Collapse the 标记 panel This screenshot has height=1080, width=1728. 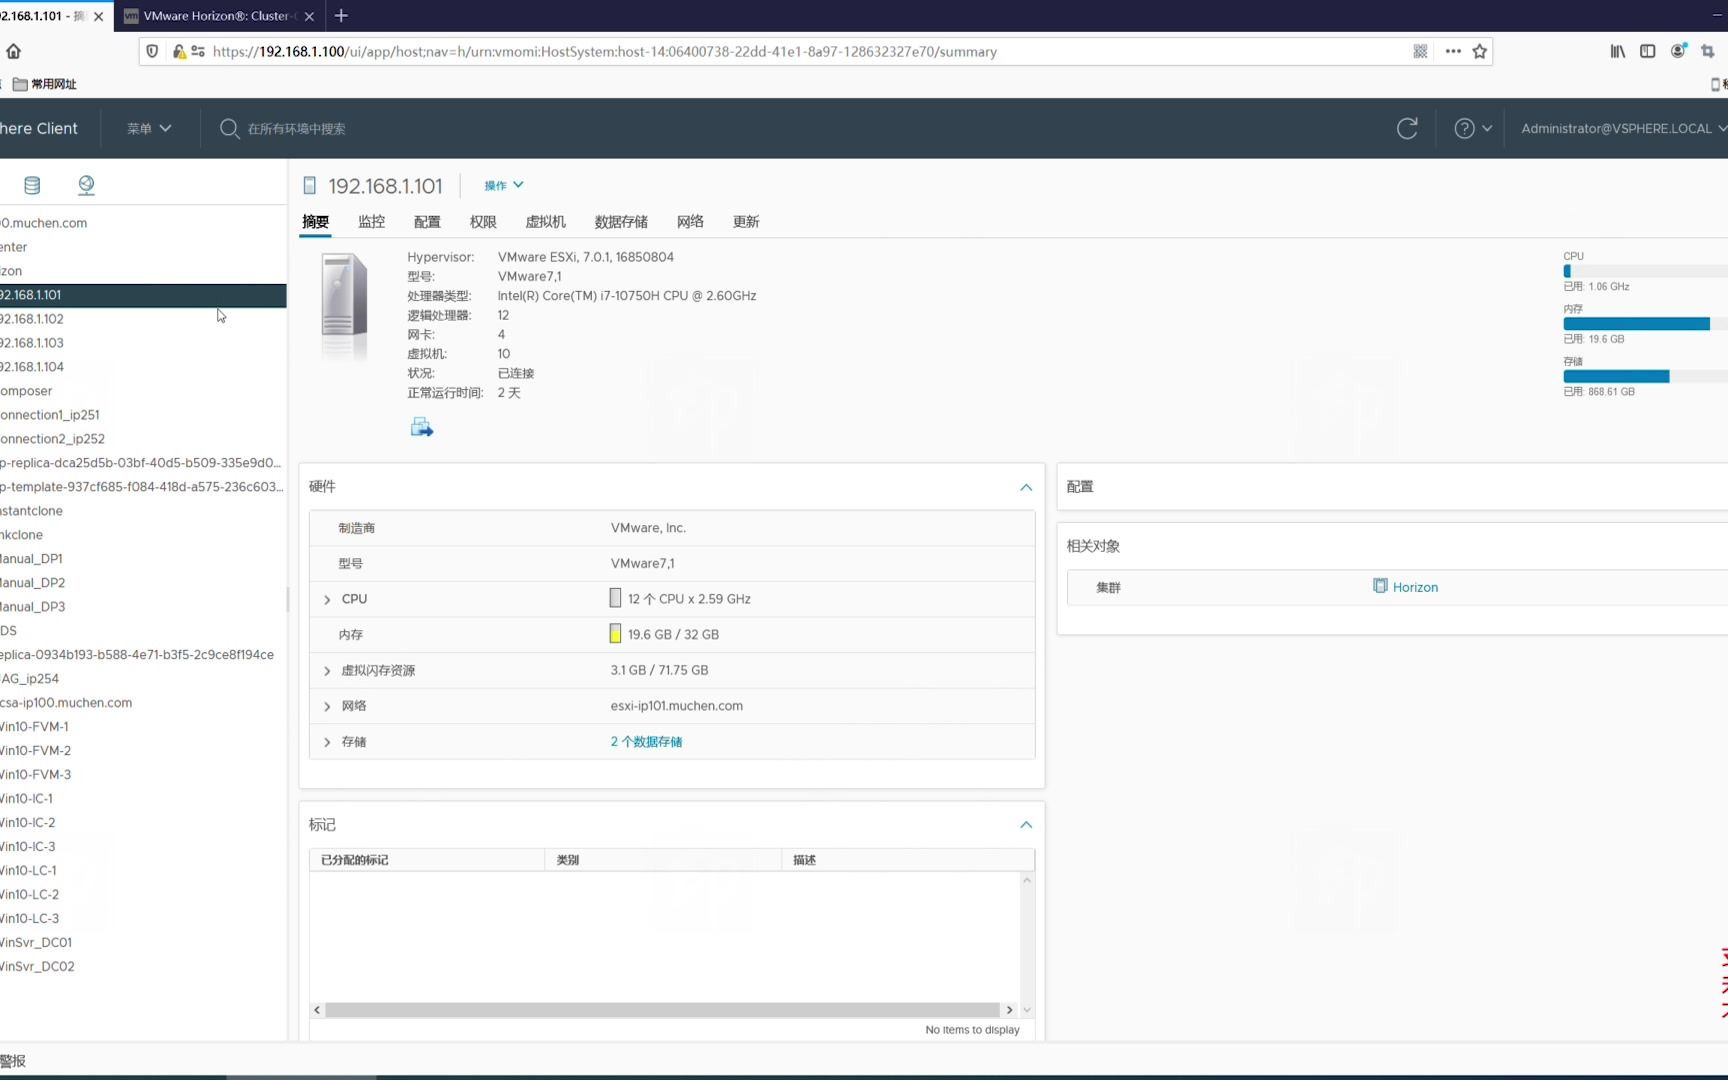[x=1026, y=825]
